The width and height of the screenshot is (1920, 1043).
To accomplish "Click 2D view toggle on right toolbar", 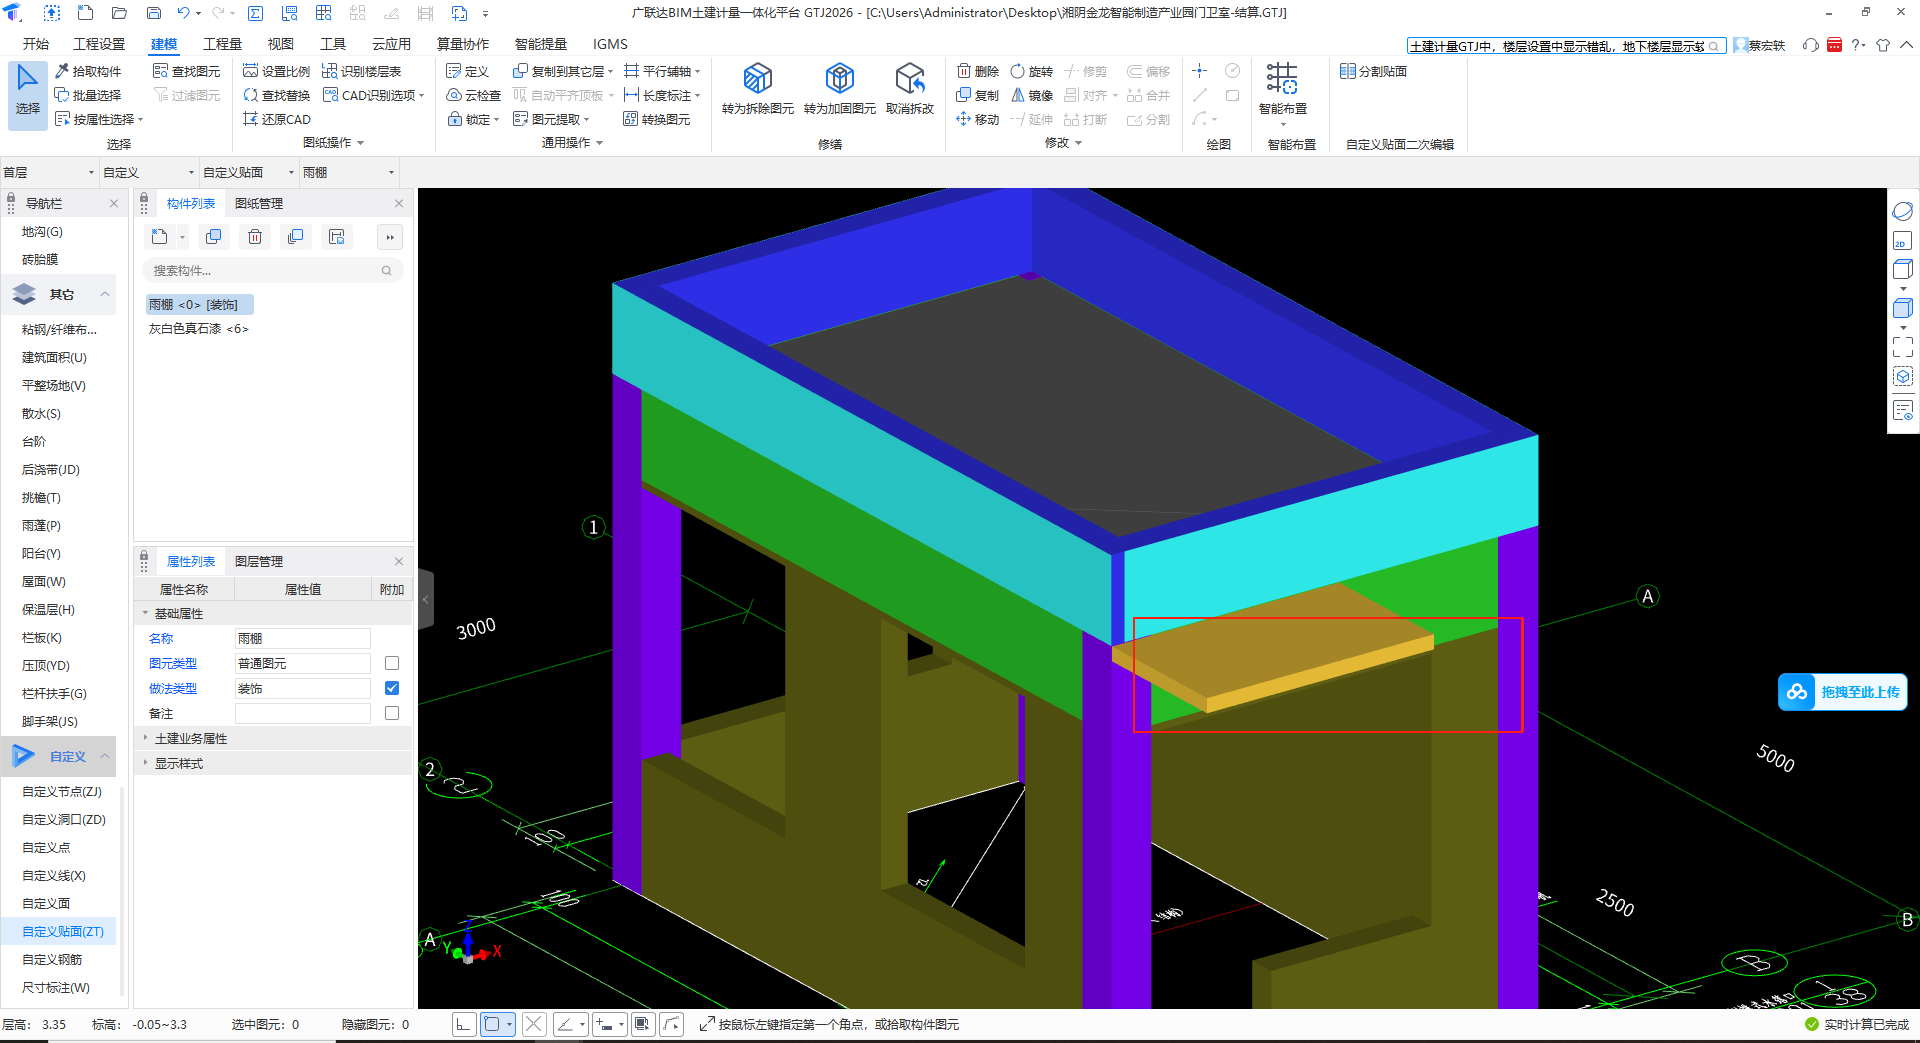I will coord(1902,241).
